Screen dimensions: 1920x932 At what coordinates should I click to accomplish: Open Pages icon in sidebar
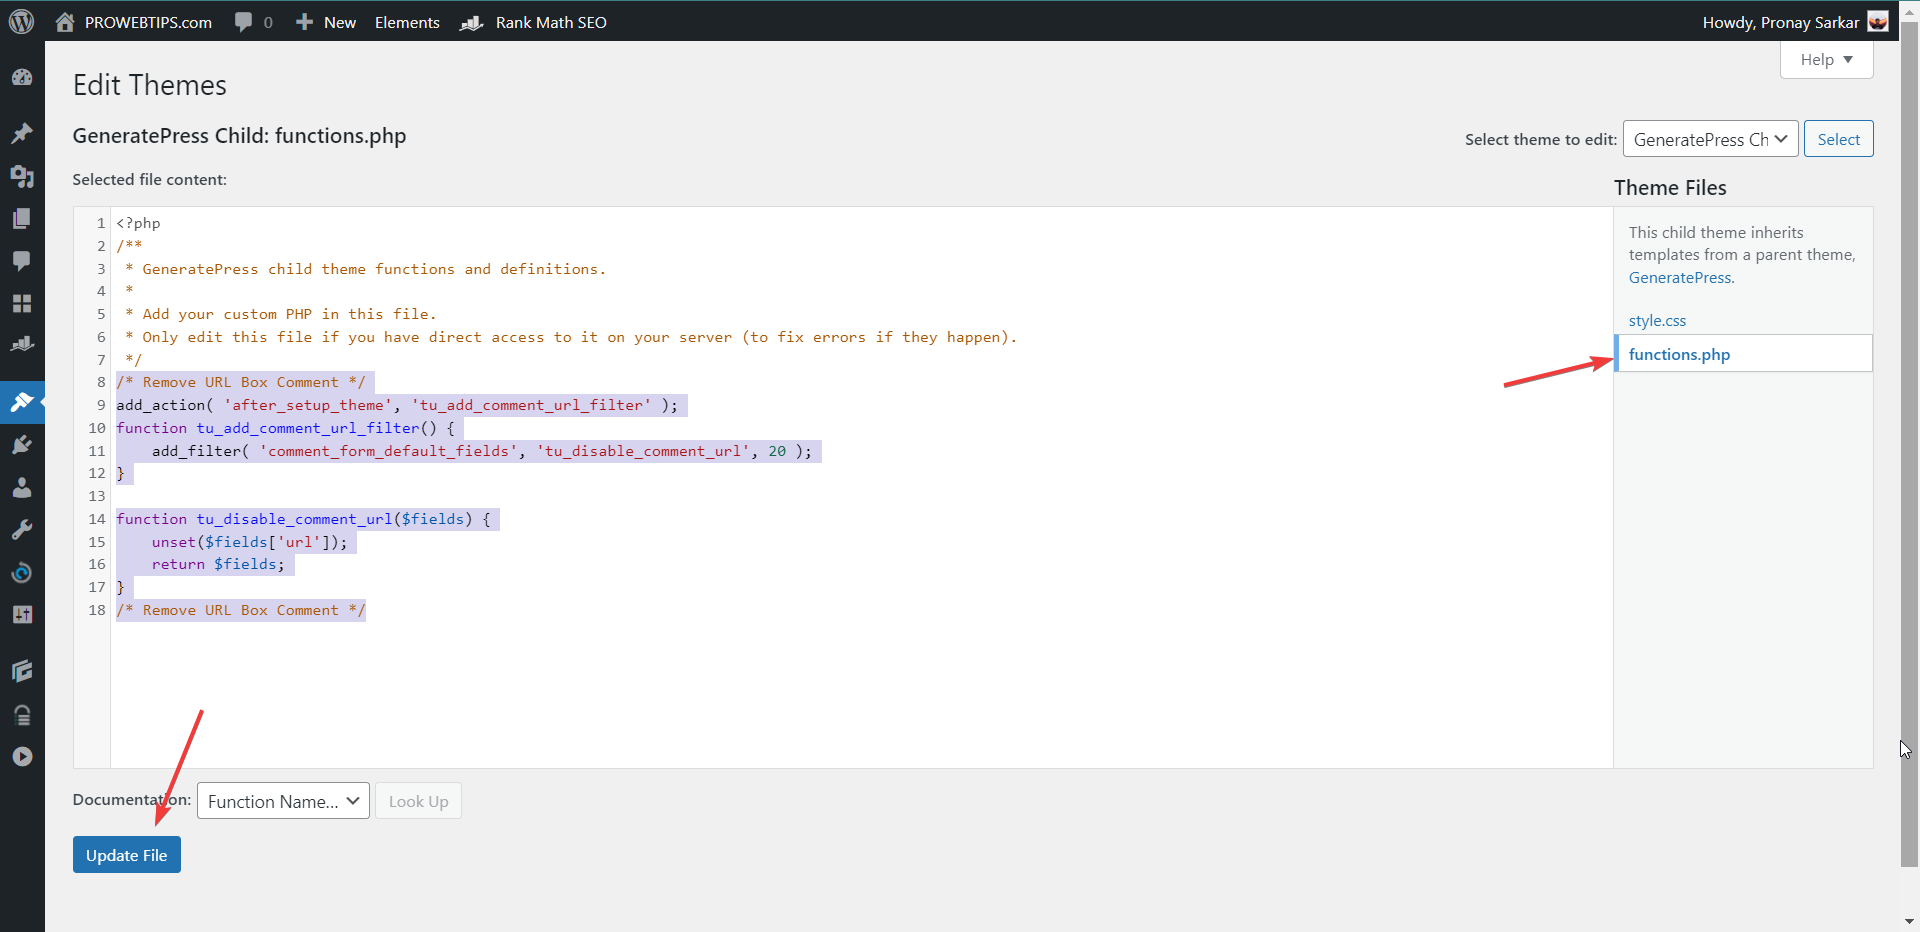point(22,219)
